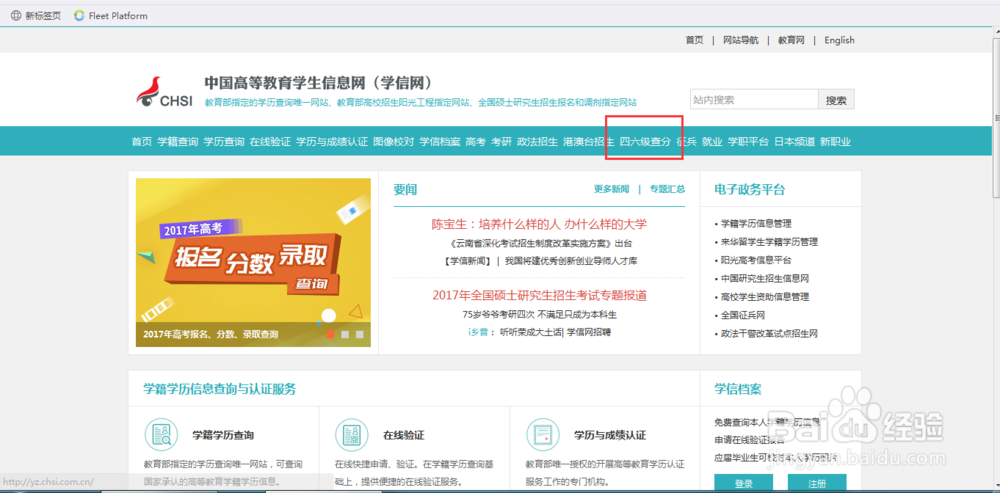Open 学历查询 in the navigation bar

(x=224, y=142)
